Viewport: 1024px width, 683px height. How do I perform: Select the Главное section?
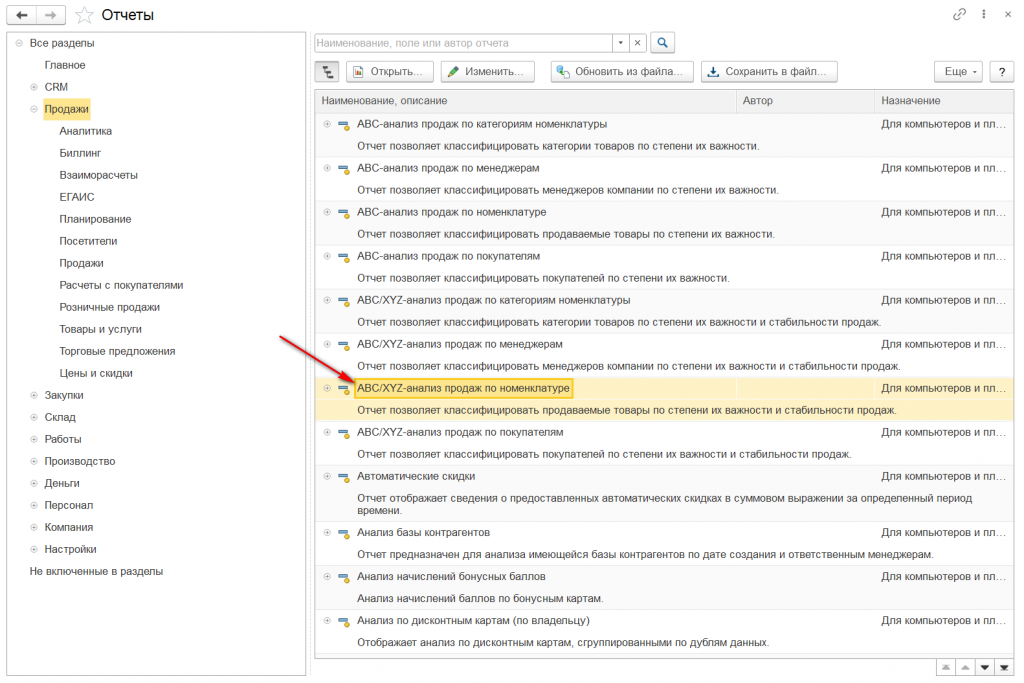click(x=65, y=65)
